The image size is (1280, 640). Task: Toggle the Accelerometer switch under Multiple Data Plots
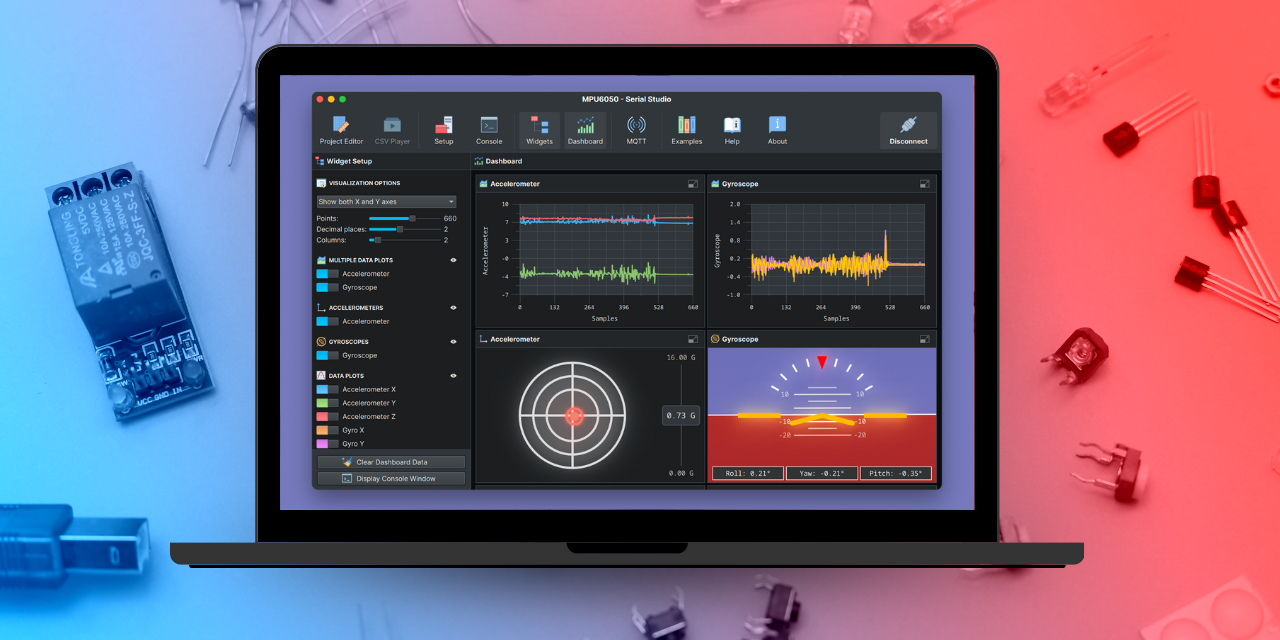(x=327, y=273)
